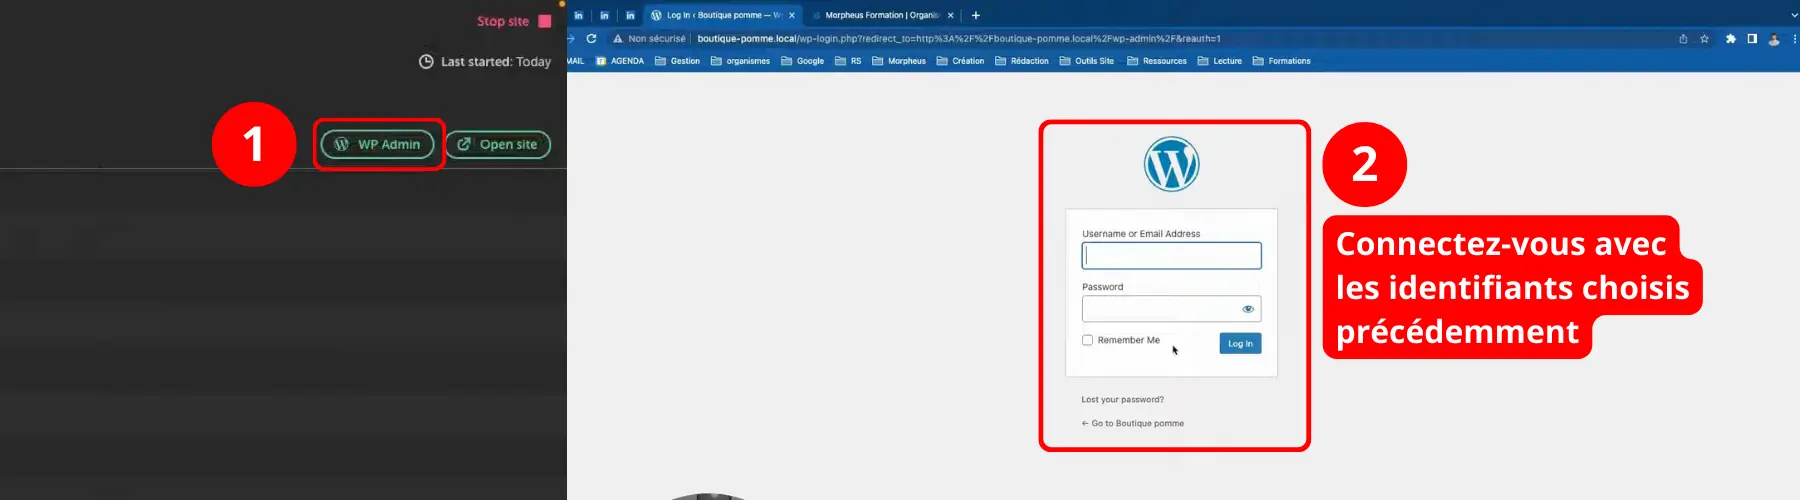Click the Log In button
The height and width of the screenshot is (500, 1800).
click(x=1240, y=343)
